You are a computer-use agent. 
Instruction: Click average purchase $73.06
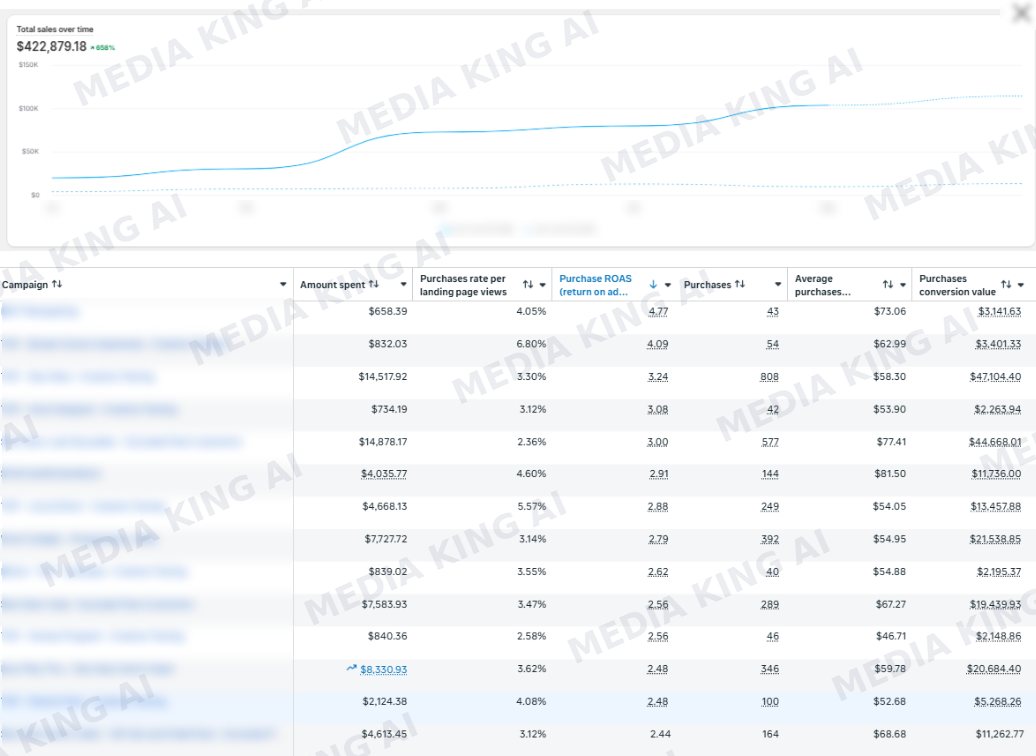(890, 311)
